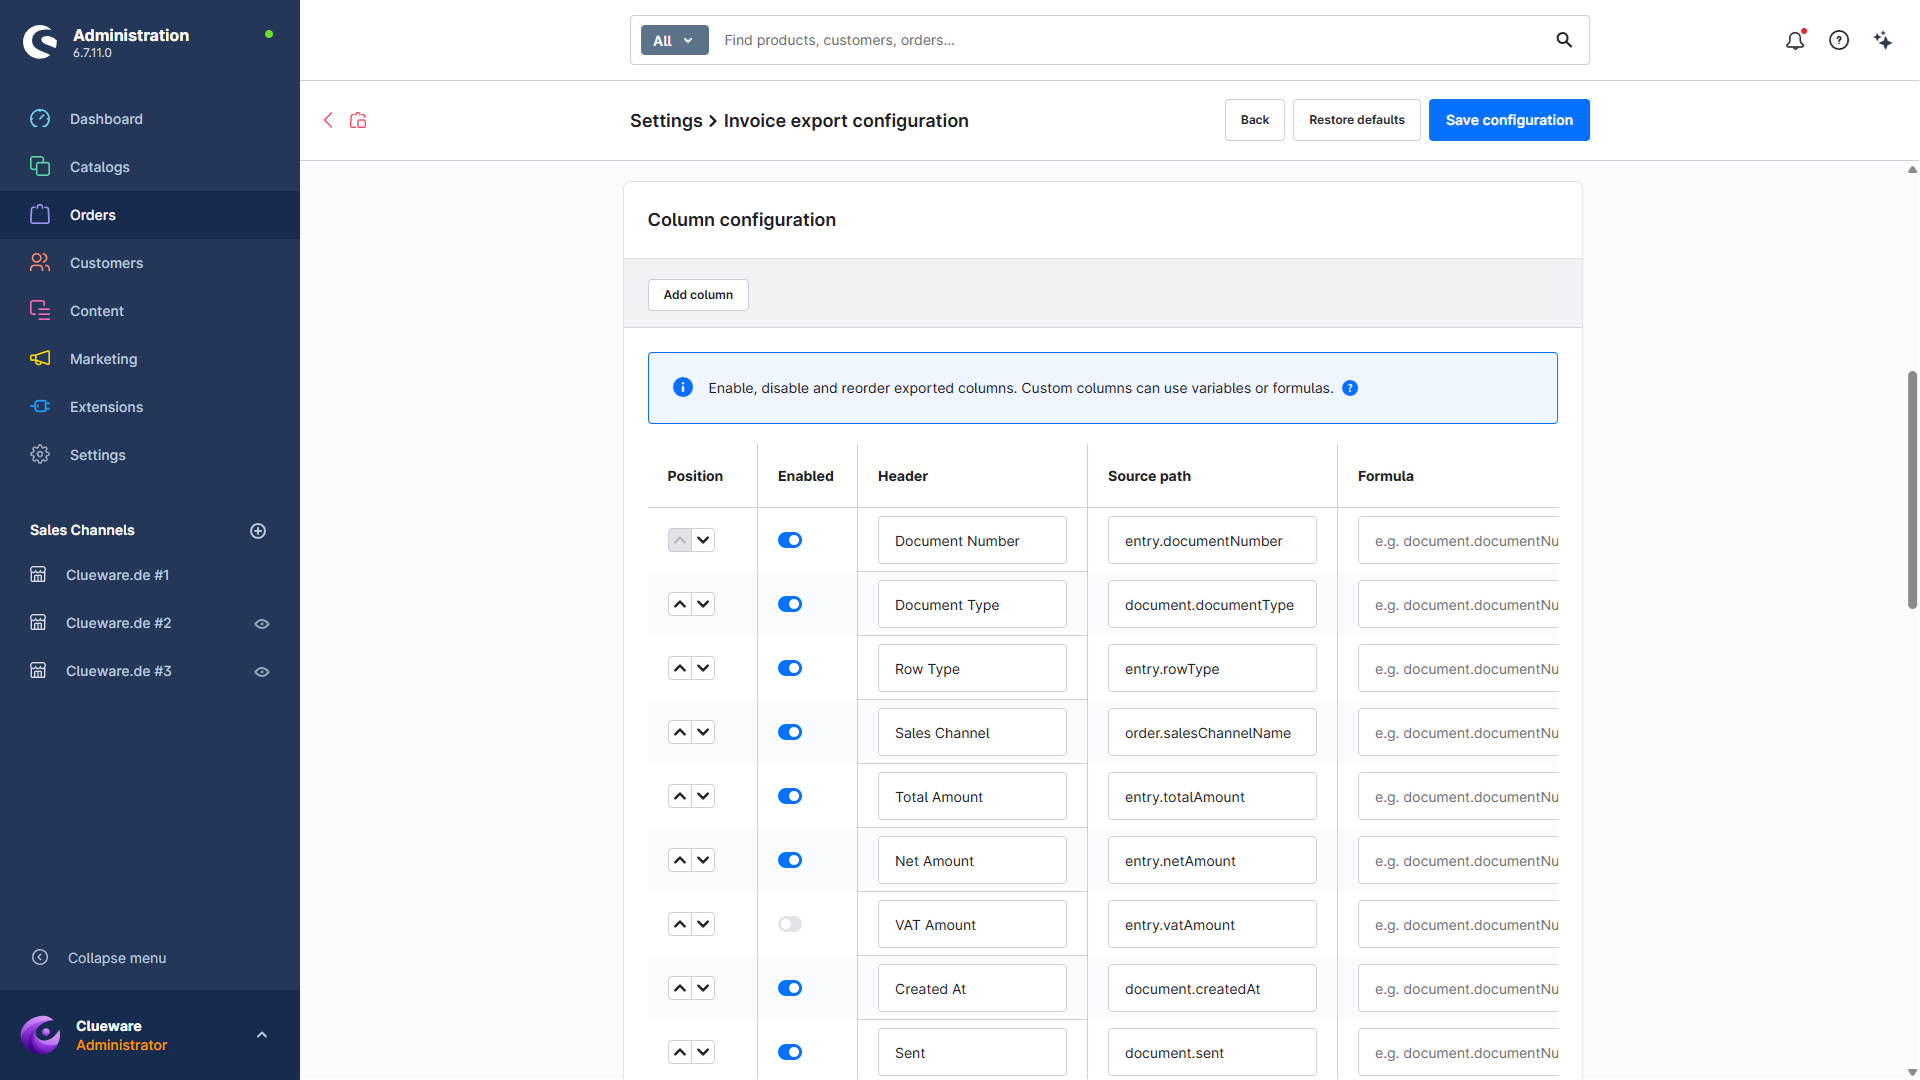This screenshot has width=1920, height=1080.
Task: Disable the Sent column toggle
Action: pyautogui.click(x=790, y=1052)
